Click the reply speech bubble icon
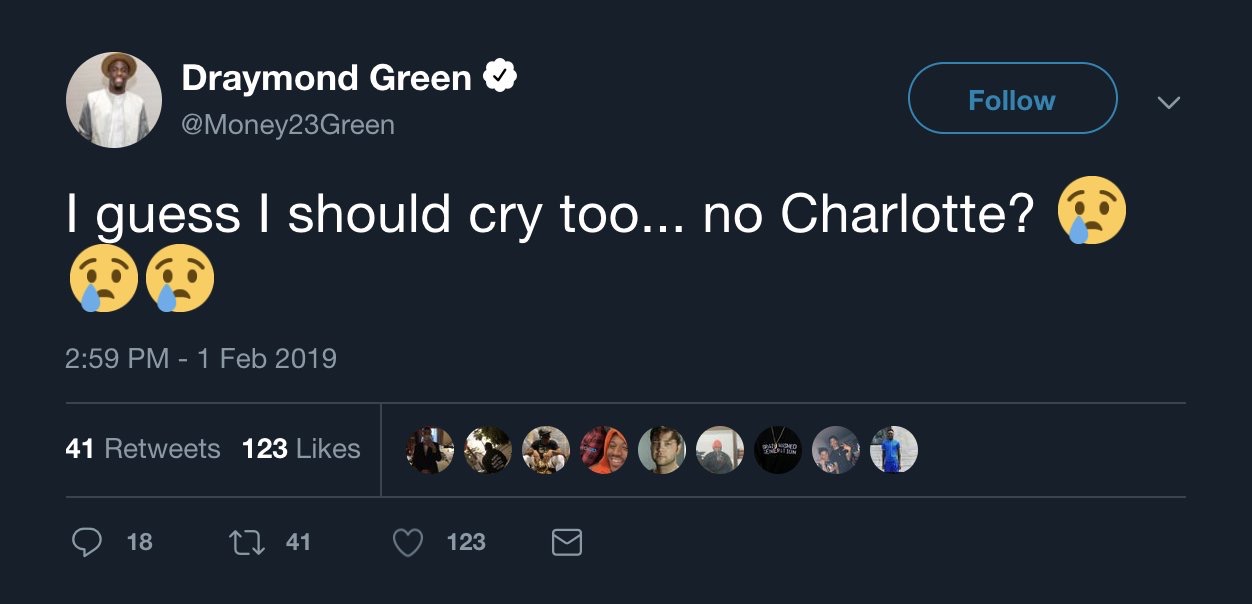This screenshot has height=604, width=1252. tap(88, 542)
